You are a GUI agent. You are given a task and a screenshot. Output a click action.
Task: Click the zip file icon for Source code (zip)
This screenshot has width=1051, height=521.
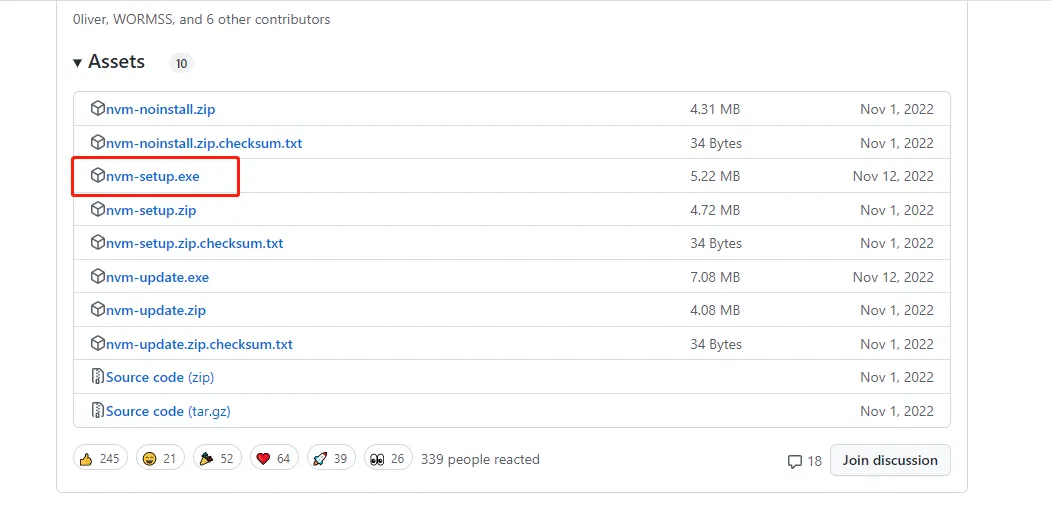pos(98,377)
